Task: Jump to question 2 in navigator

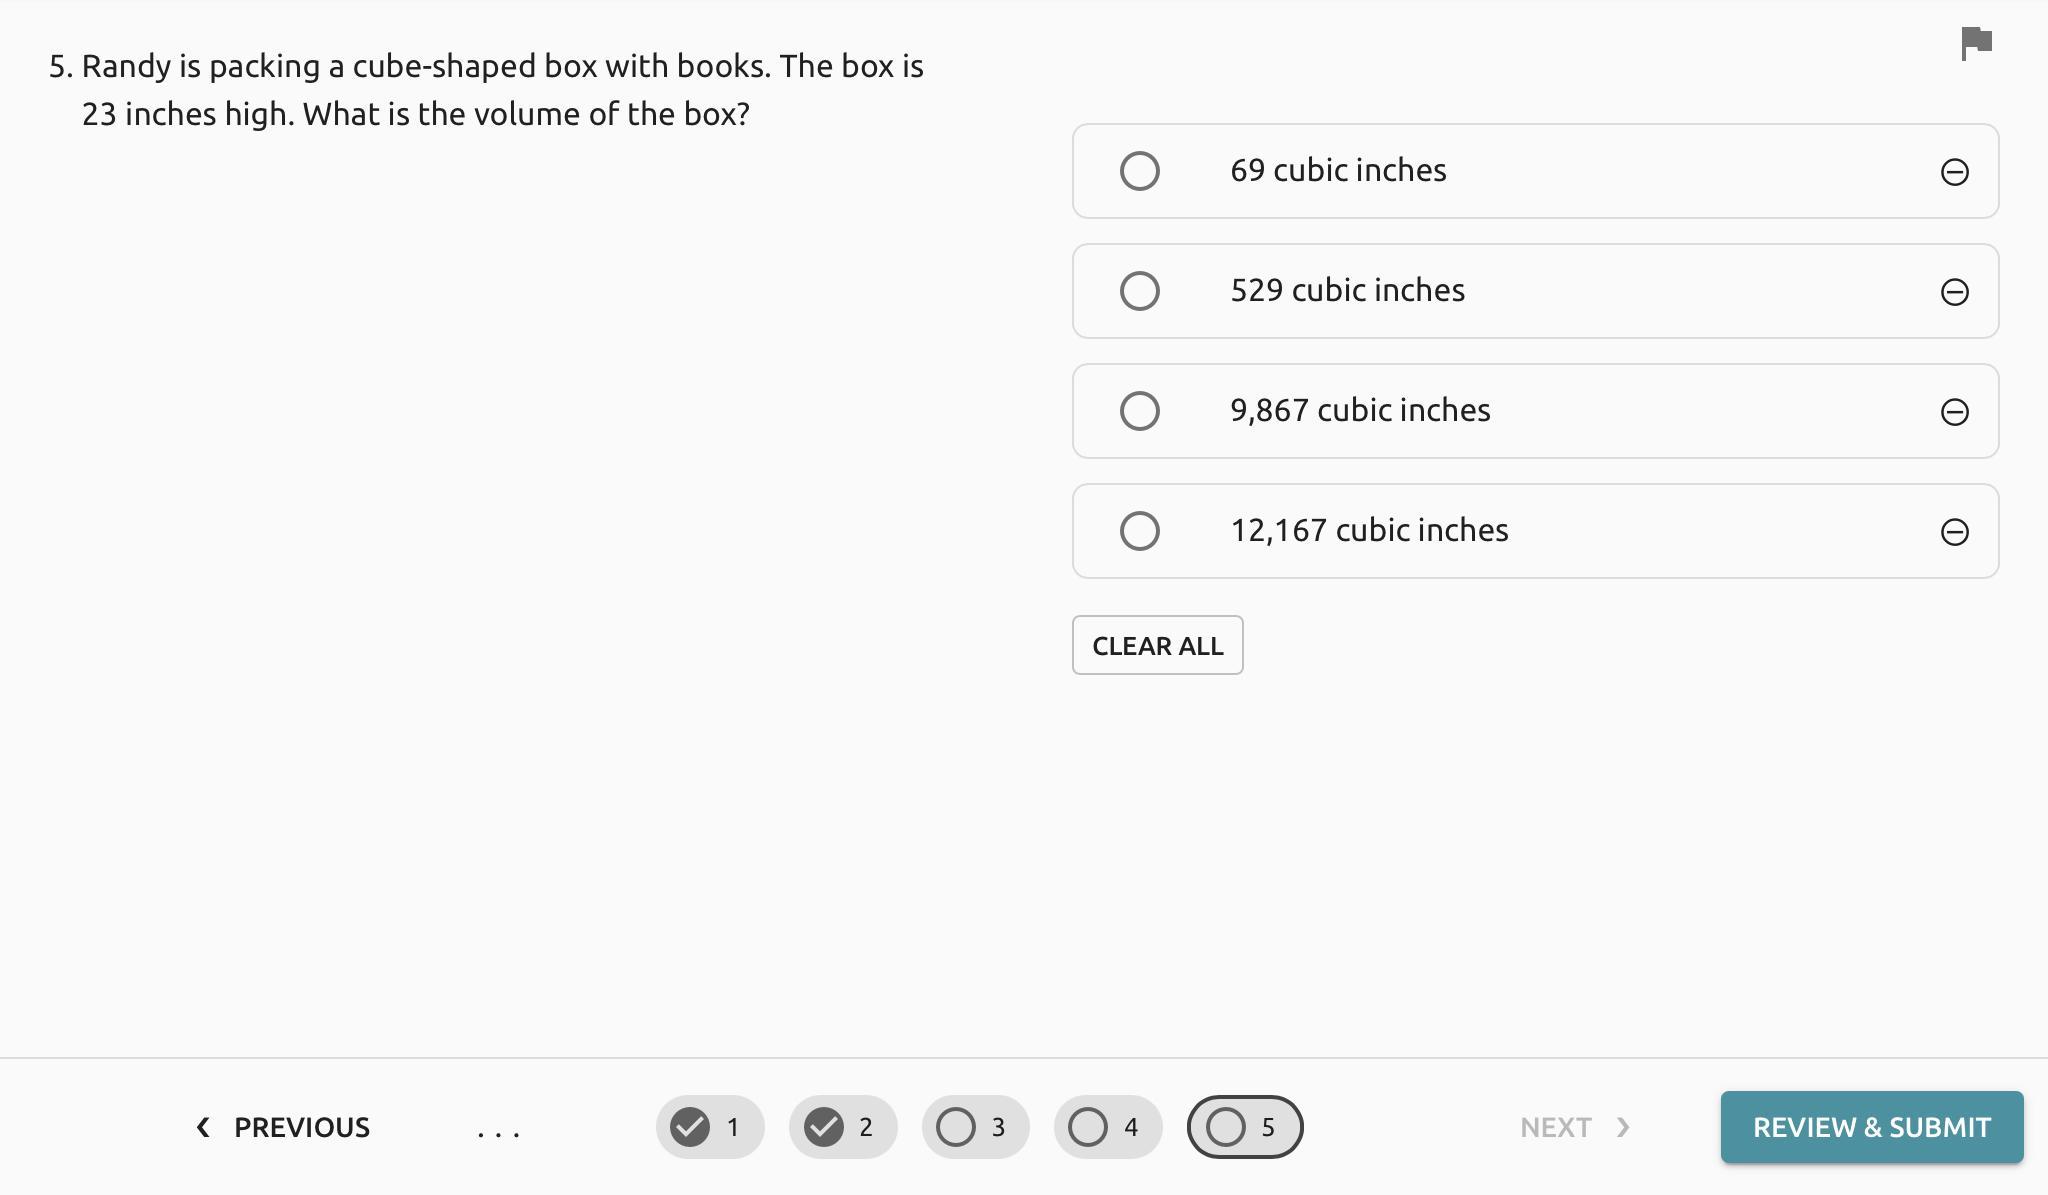Action: point(843,1127)
